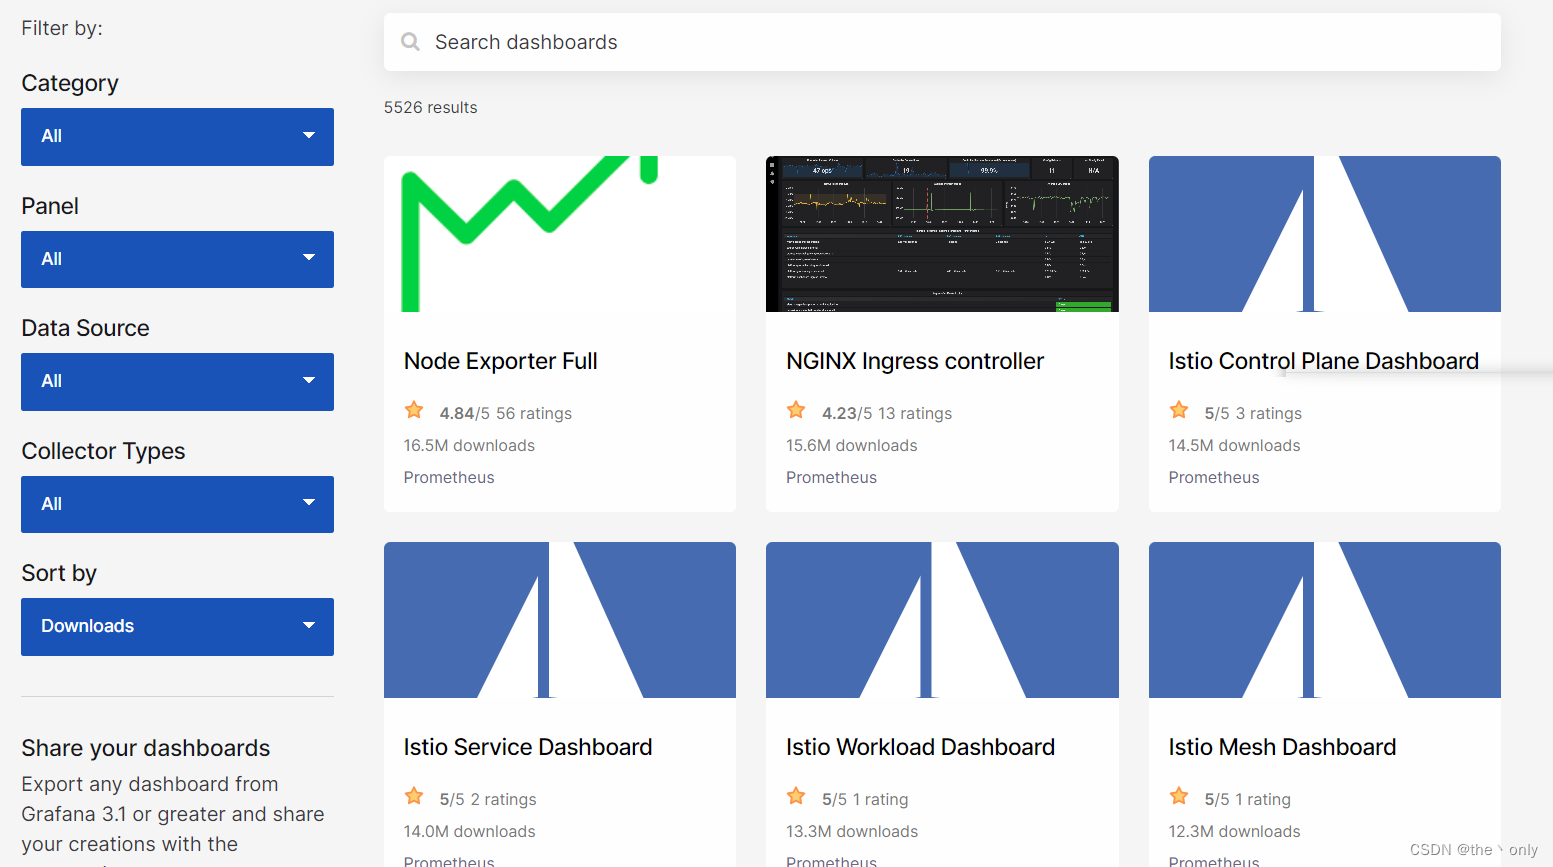This screenshot has height=867, width=1553.
Task: Open the Istio Workload Dashboard thumbnail
Action: click(x=942, y=620)
